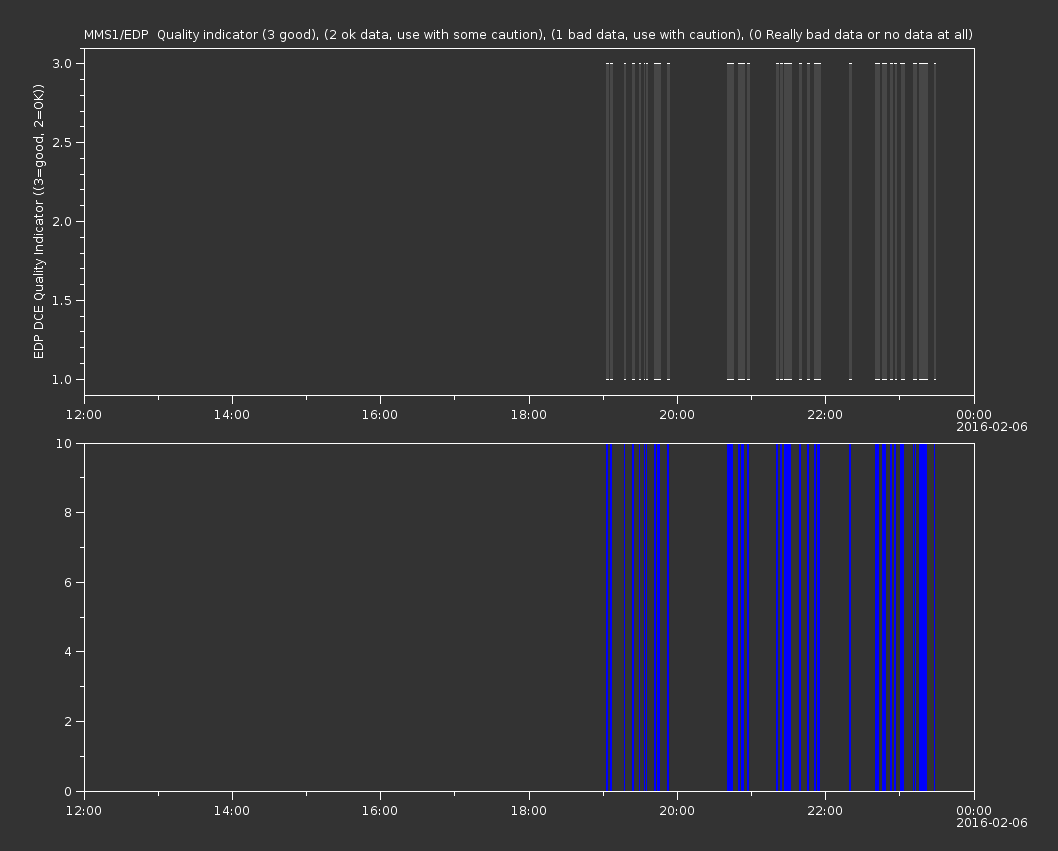Click the 2016-02-06 date label under lower plot
Image resolution: width=1058 pixels, height=851 pixels.
point(992,823)
